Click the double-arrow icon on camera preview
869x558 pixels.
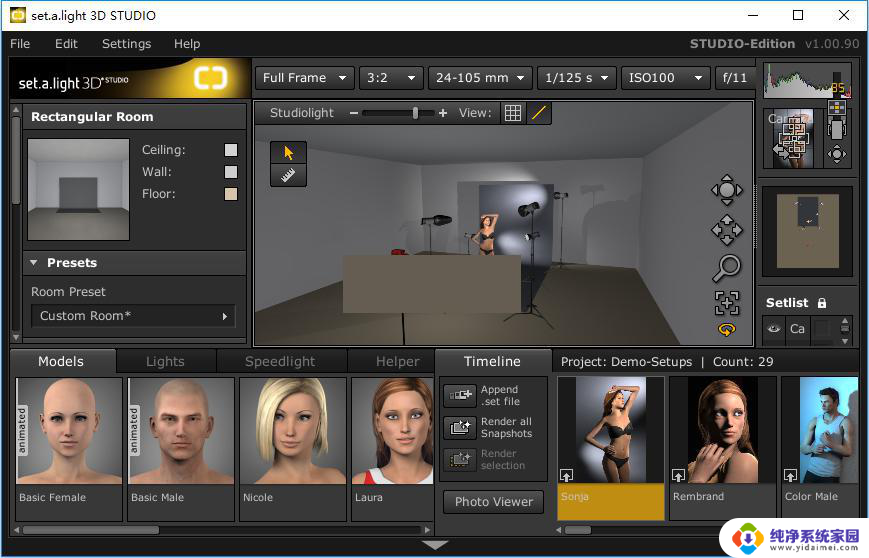click(x=781, y=151)
